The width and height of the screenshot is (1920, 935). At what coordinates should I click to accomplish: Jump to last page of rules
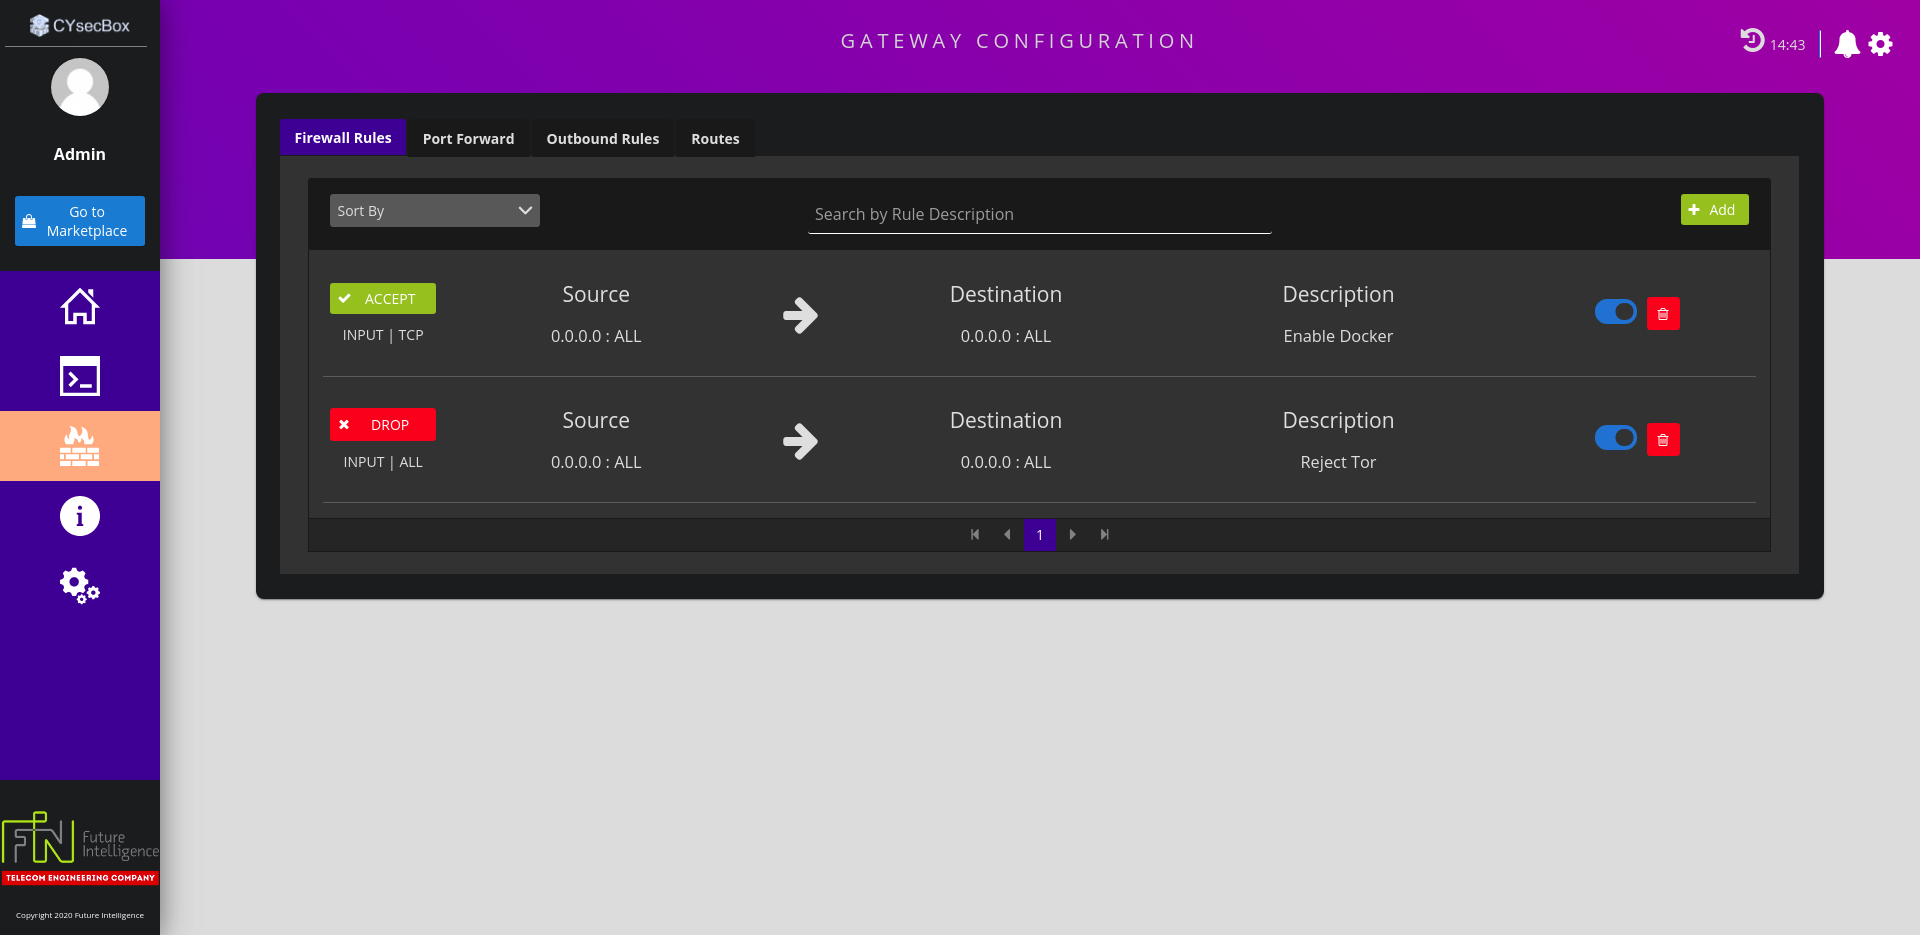pos(1105,535)
